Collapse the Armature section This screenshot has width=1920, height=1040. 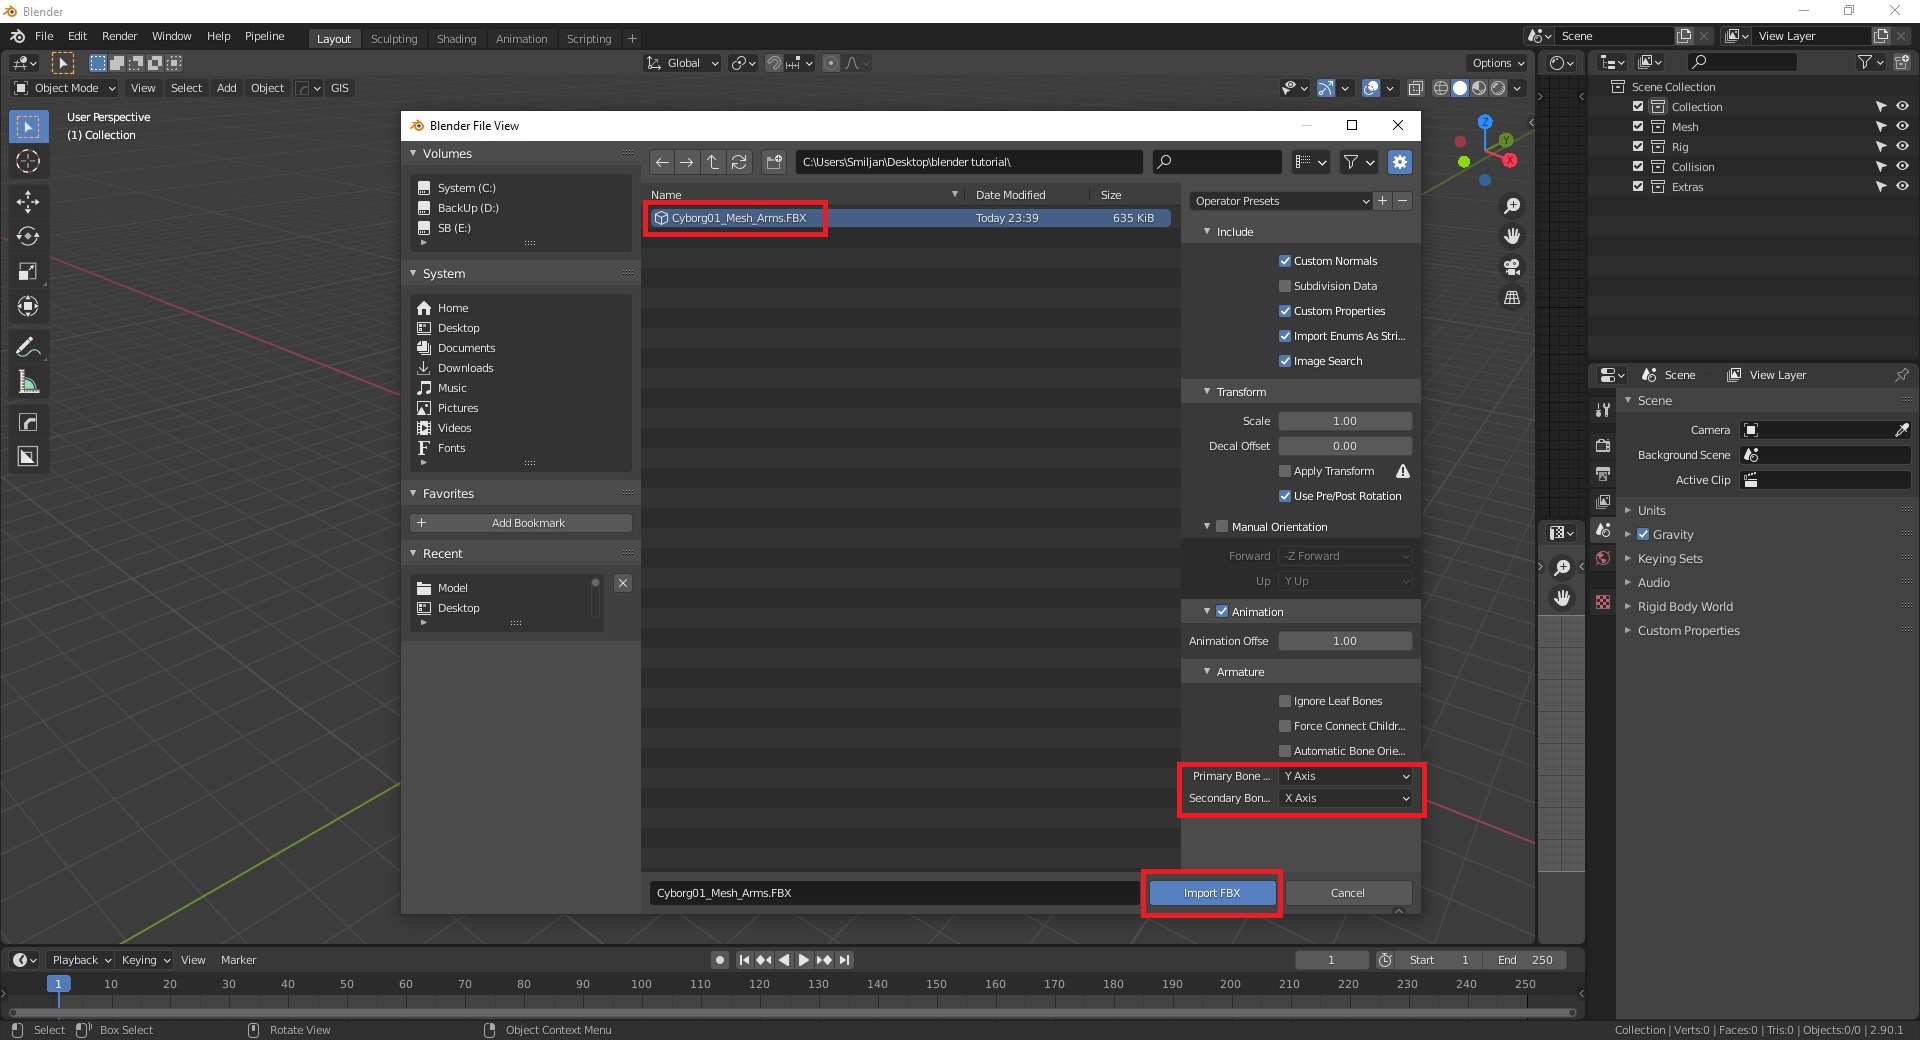click(1207, 672)
